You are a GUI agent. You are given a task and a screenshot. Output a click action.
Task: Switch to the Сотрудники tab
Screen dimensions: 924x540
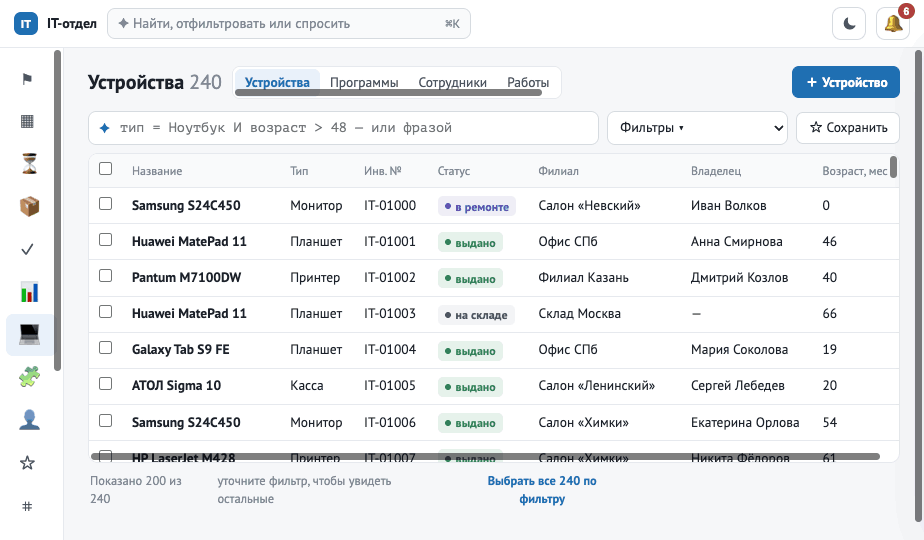click(x=453, y=83)
